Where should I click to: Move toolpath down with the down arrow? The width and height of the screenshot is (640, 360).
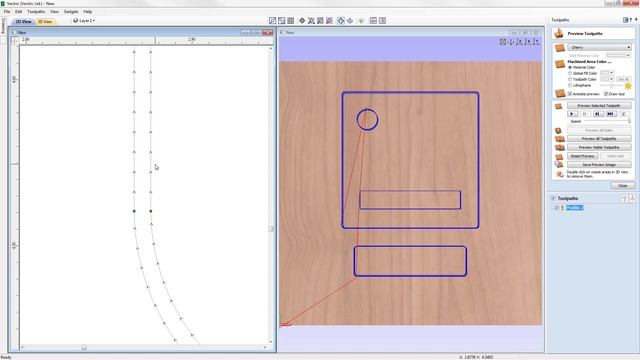[632, 198]
